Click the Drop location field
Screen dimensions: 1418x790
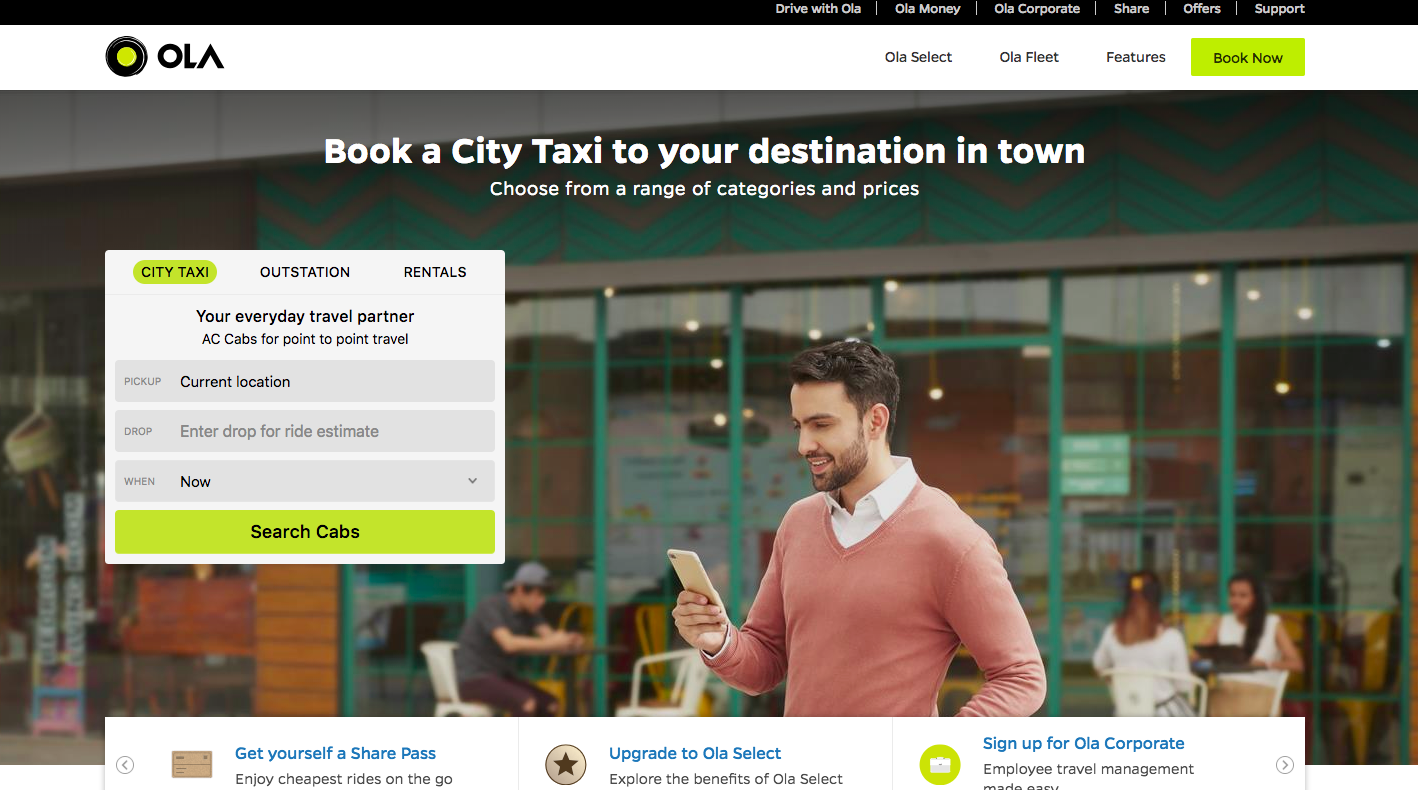[305, 431]
